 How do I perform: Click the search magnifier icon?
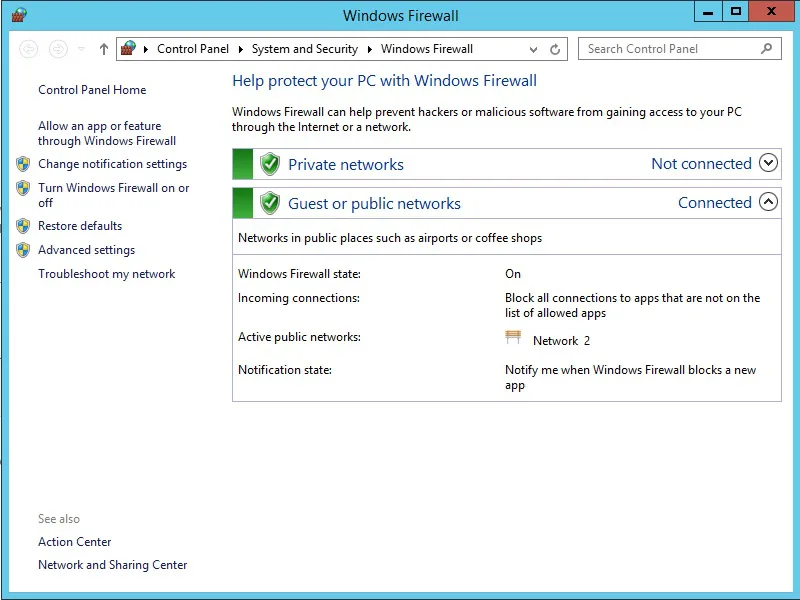point(767,48)
